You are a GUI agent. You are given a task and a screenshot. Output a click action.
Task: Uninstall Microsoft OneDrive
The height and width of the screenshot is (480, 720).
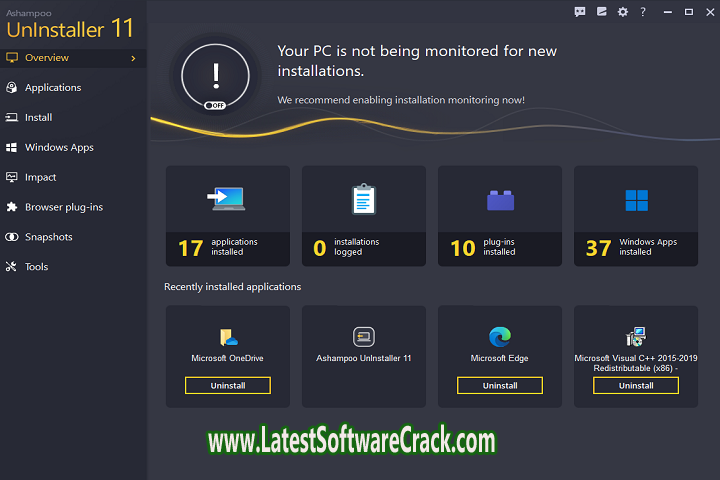227,385
